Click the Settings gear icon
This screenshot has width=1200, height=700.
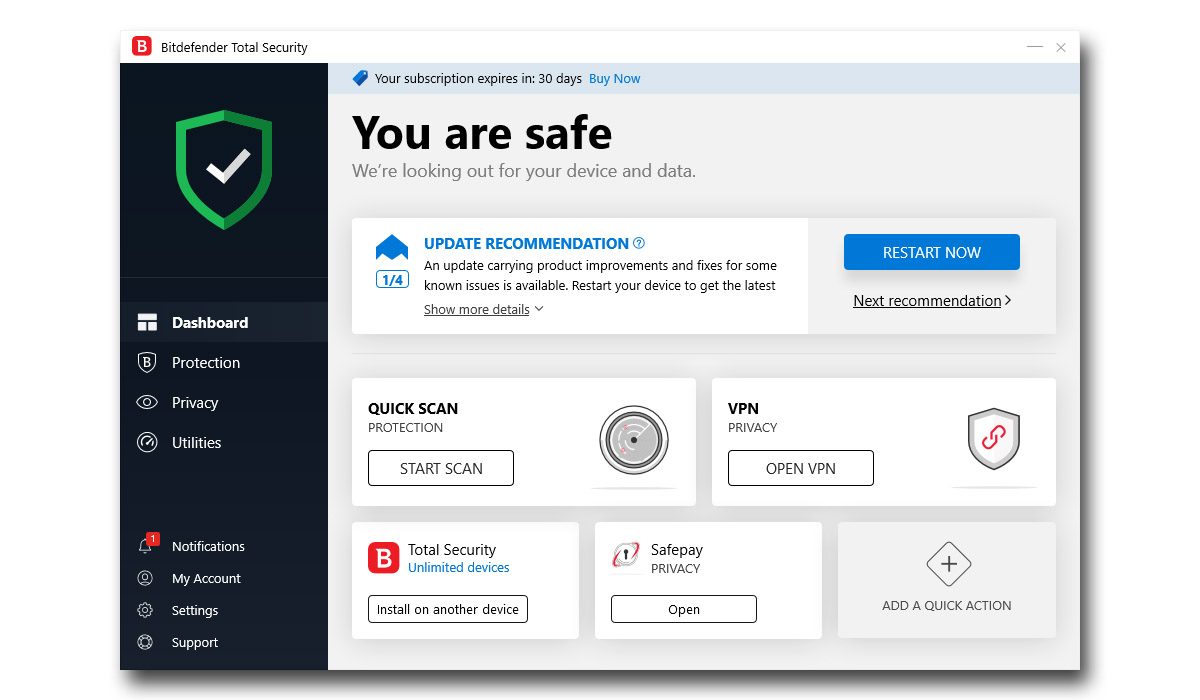[x=146, y=610]
